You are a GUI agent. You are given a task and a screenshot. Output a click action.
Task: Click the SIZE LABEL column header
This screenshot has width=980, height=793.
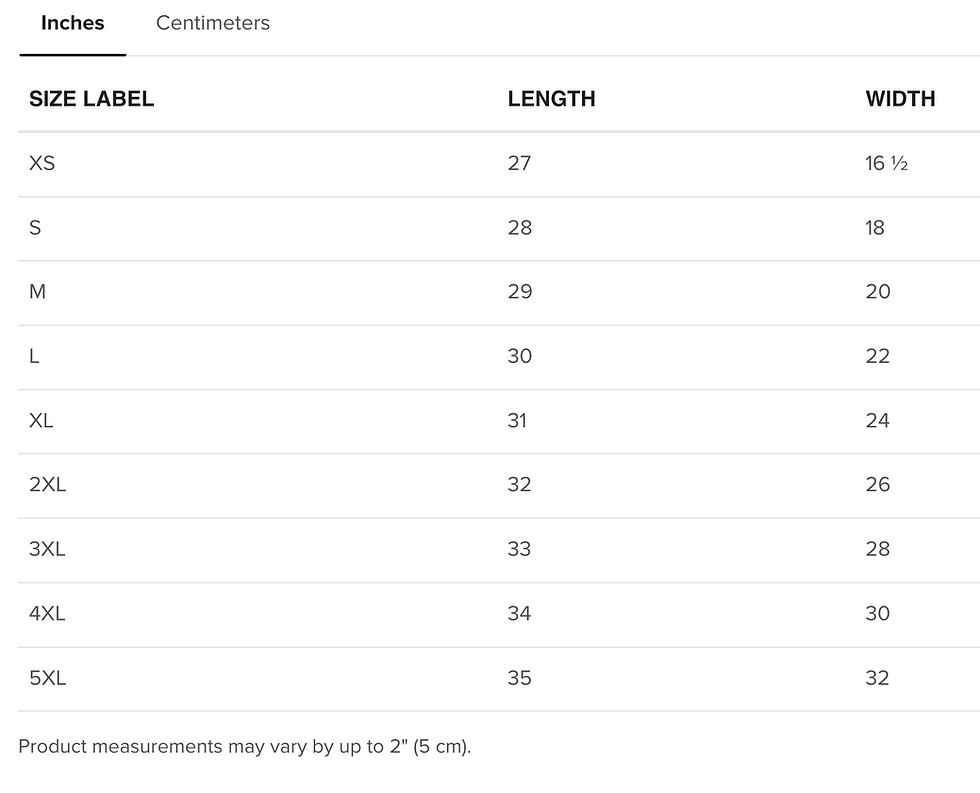tap(91, 99)
